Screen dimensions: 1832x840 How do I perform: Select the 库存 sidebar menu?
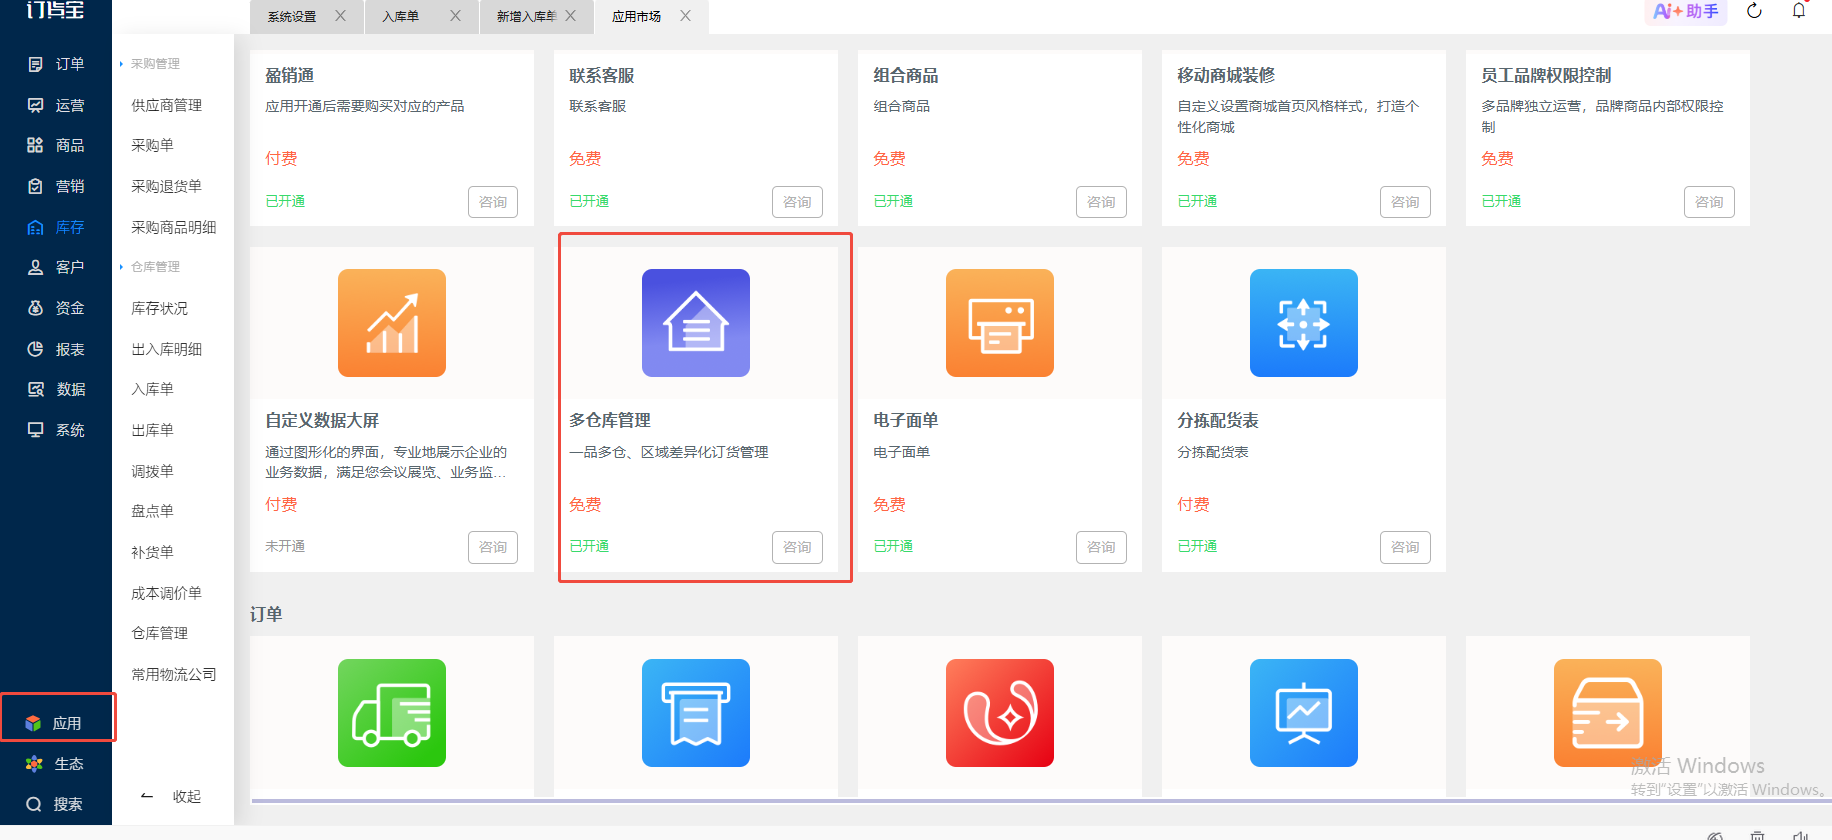(56, 227)
